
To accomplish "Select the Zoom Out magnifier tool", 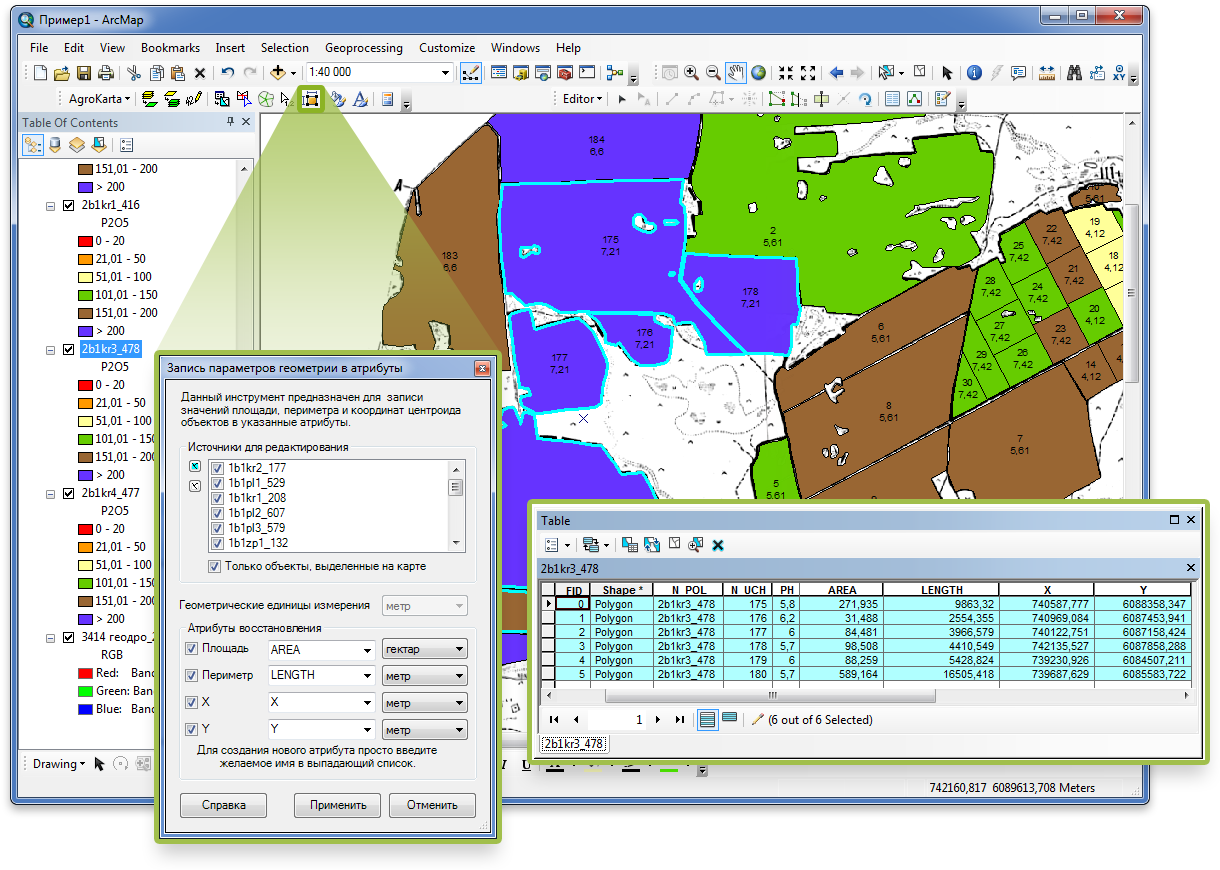I will pos(713,73).
